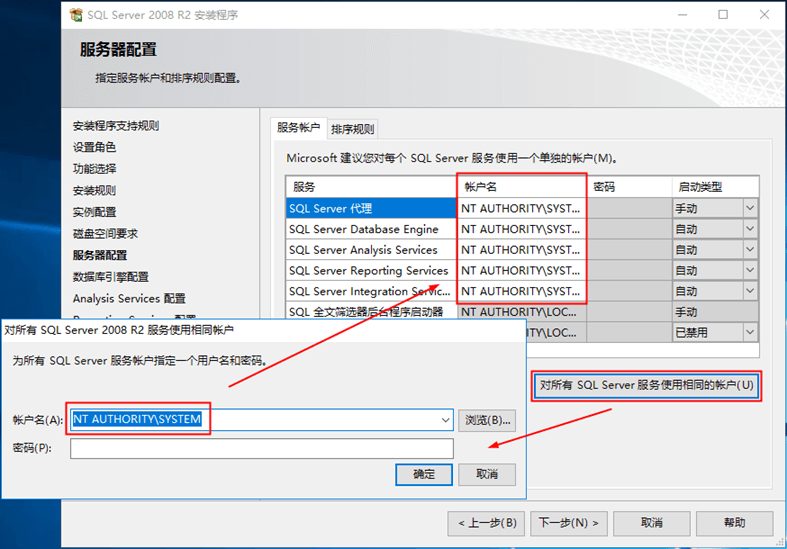Image resolution: width=787 pixels, height=549 pixels.
Task: Click the SQL Server setup title bar icon
Action: [76, 15]
